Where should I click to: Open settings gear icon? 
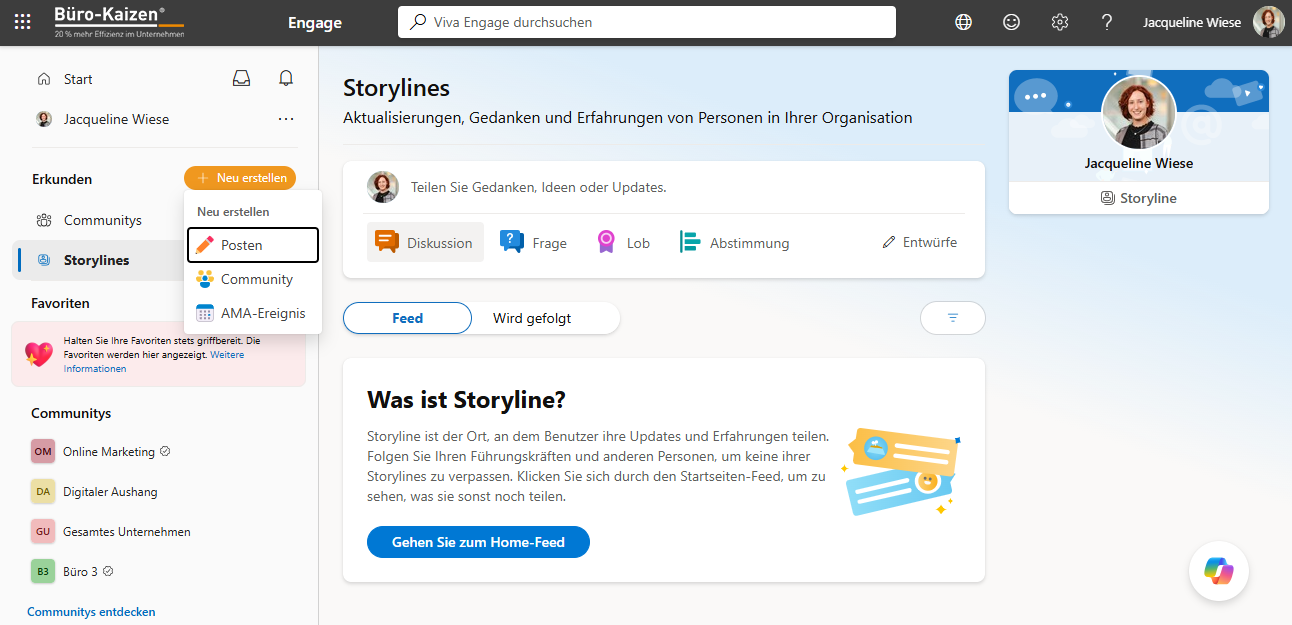pos(1059,22)
